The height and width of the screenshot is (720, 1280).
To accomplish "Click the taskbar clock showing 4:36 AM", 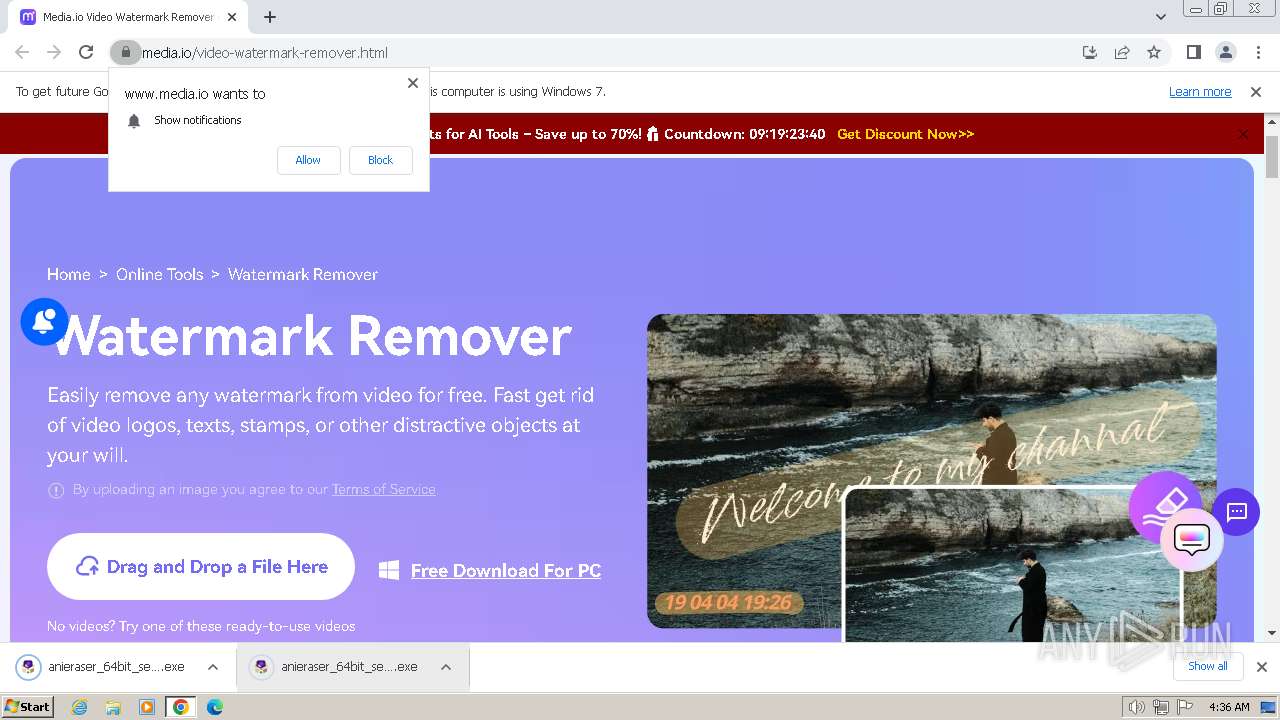I will click(1229, 707).
